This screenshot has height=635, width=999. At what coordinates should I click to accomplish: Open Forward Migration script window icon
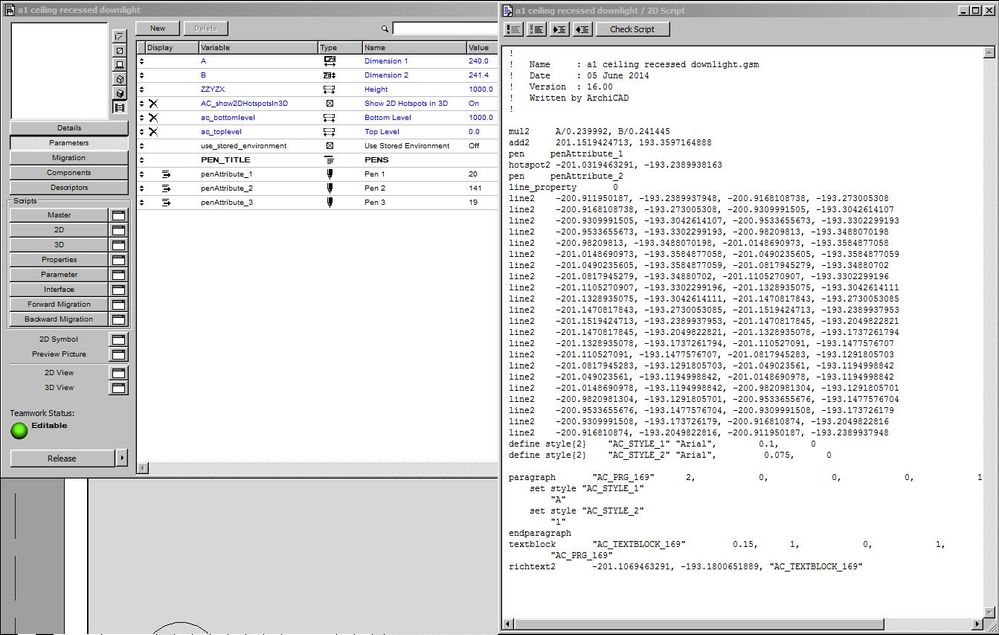[119, 304]
